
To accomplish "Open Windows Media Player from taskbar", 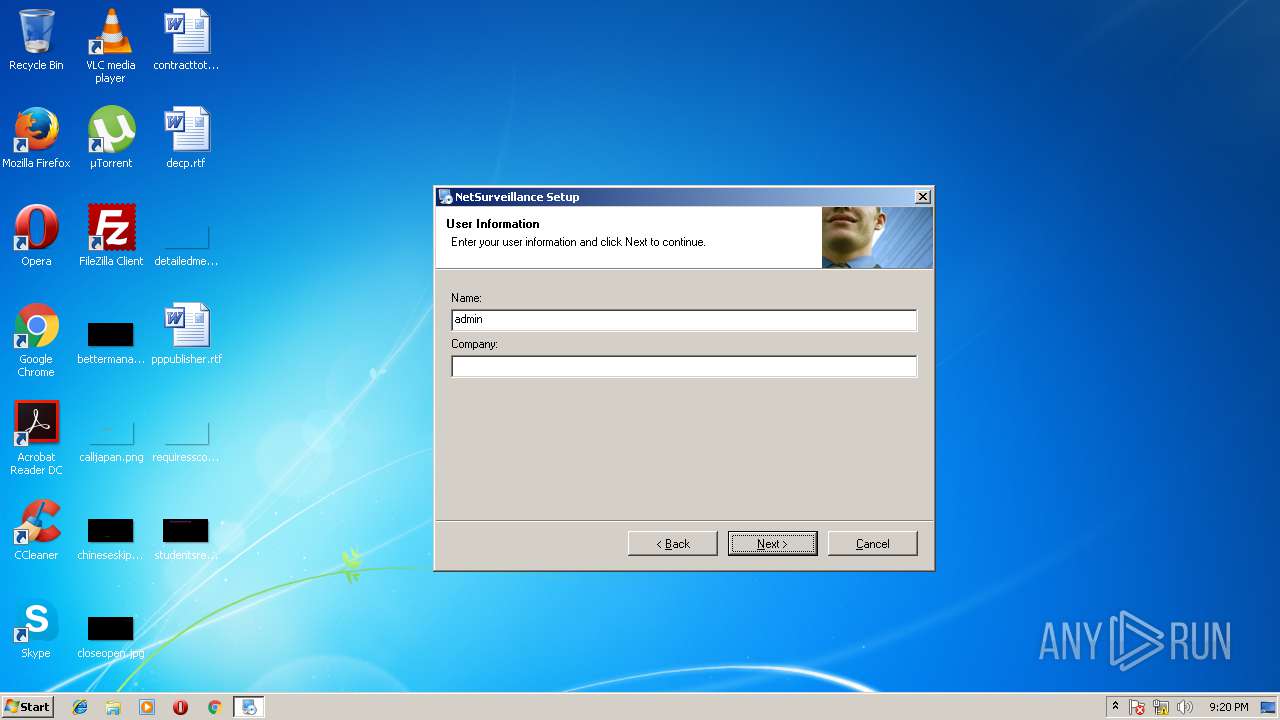I will pyautogui.click(x=147, y=707).
